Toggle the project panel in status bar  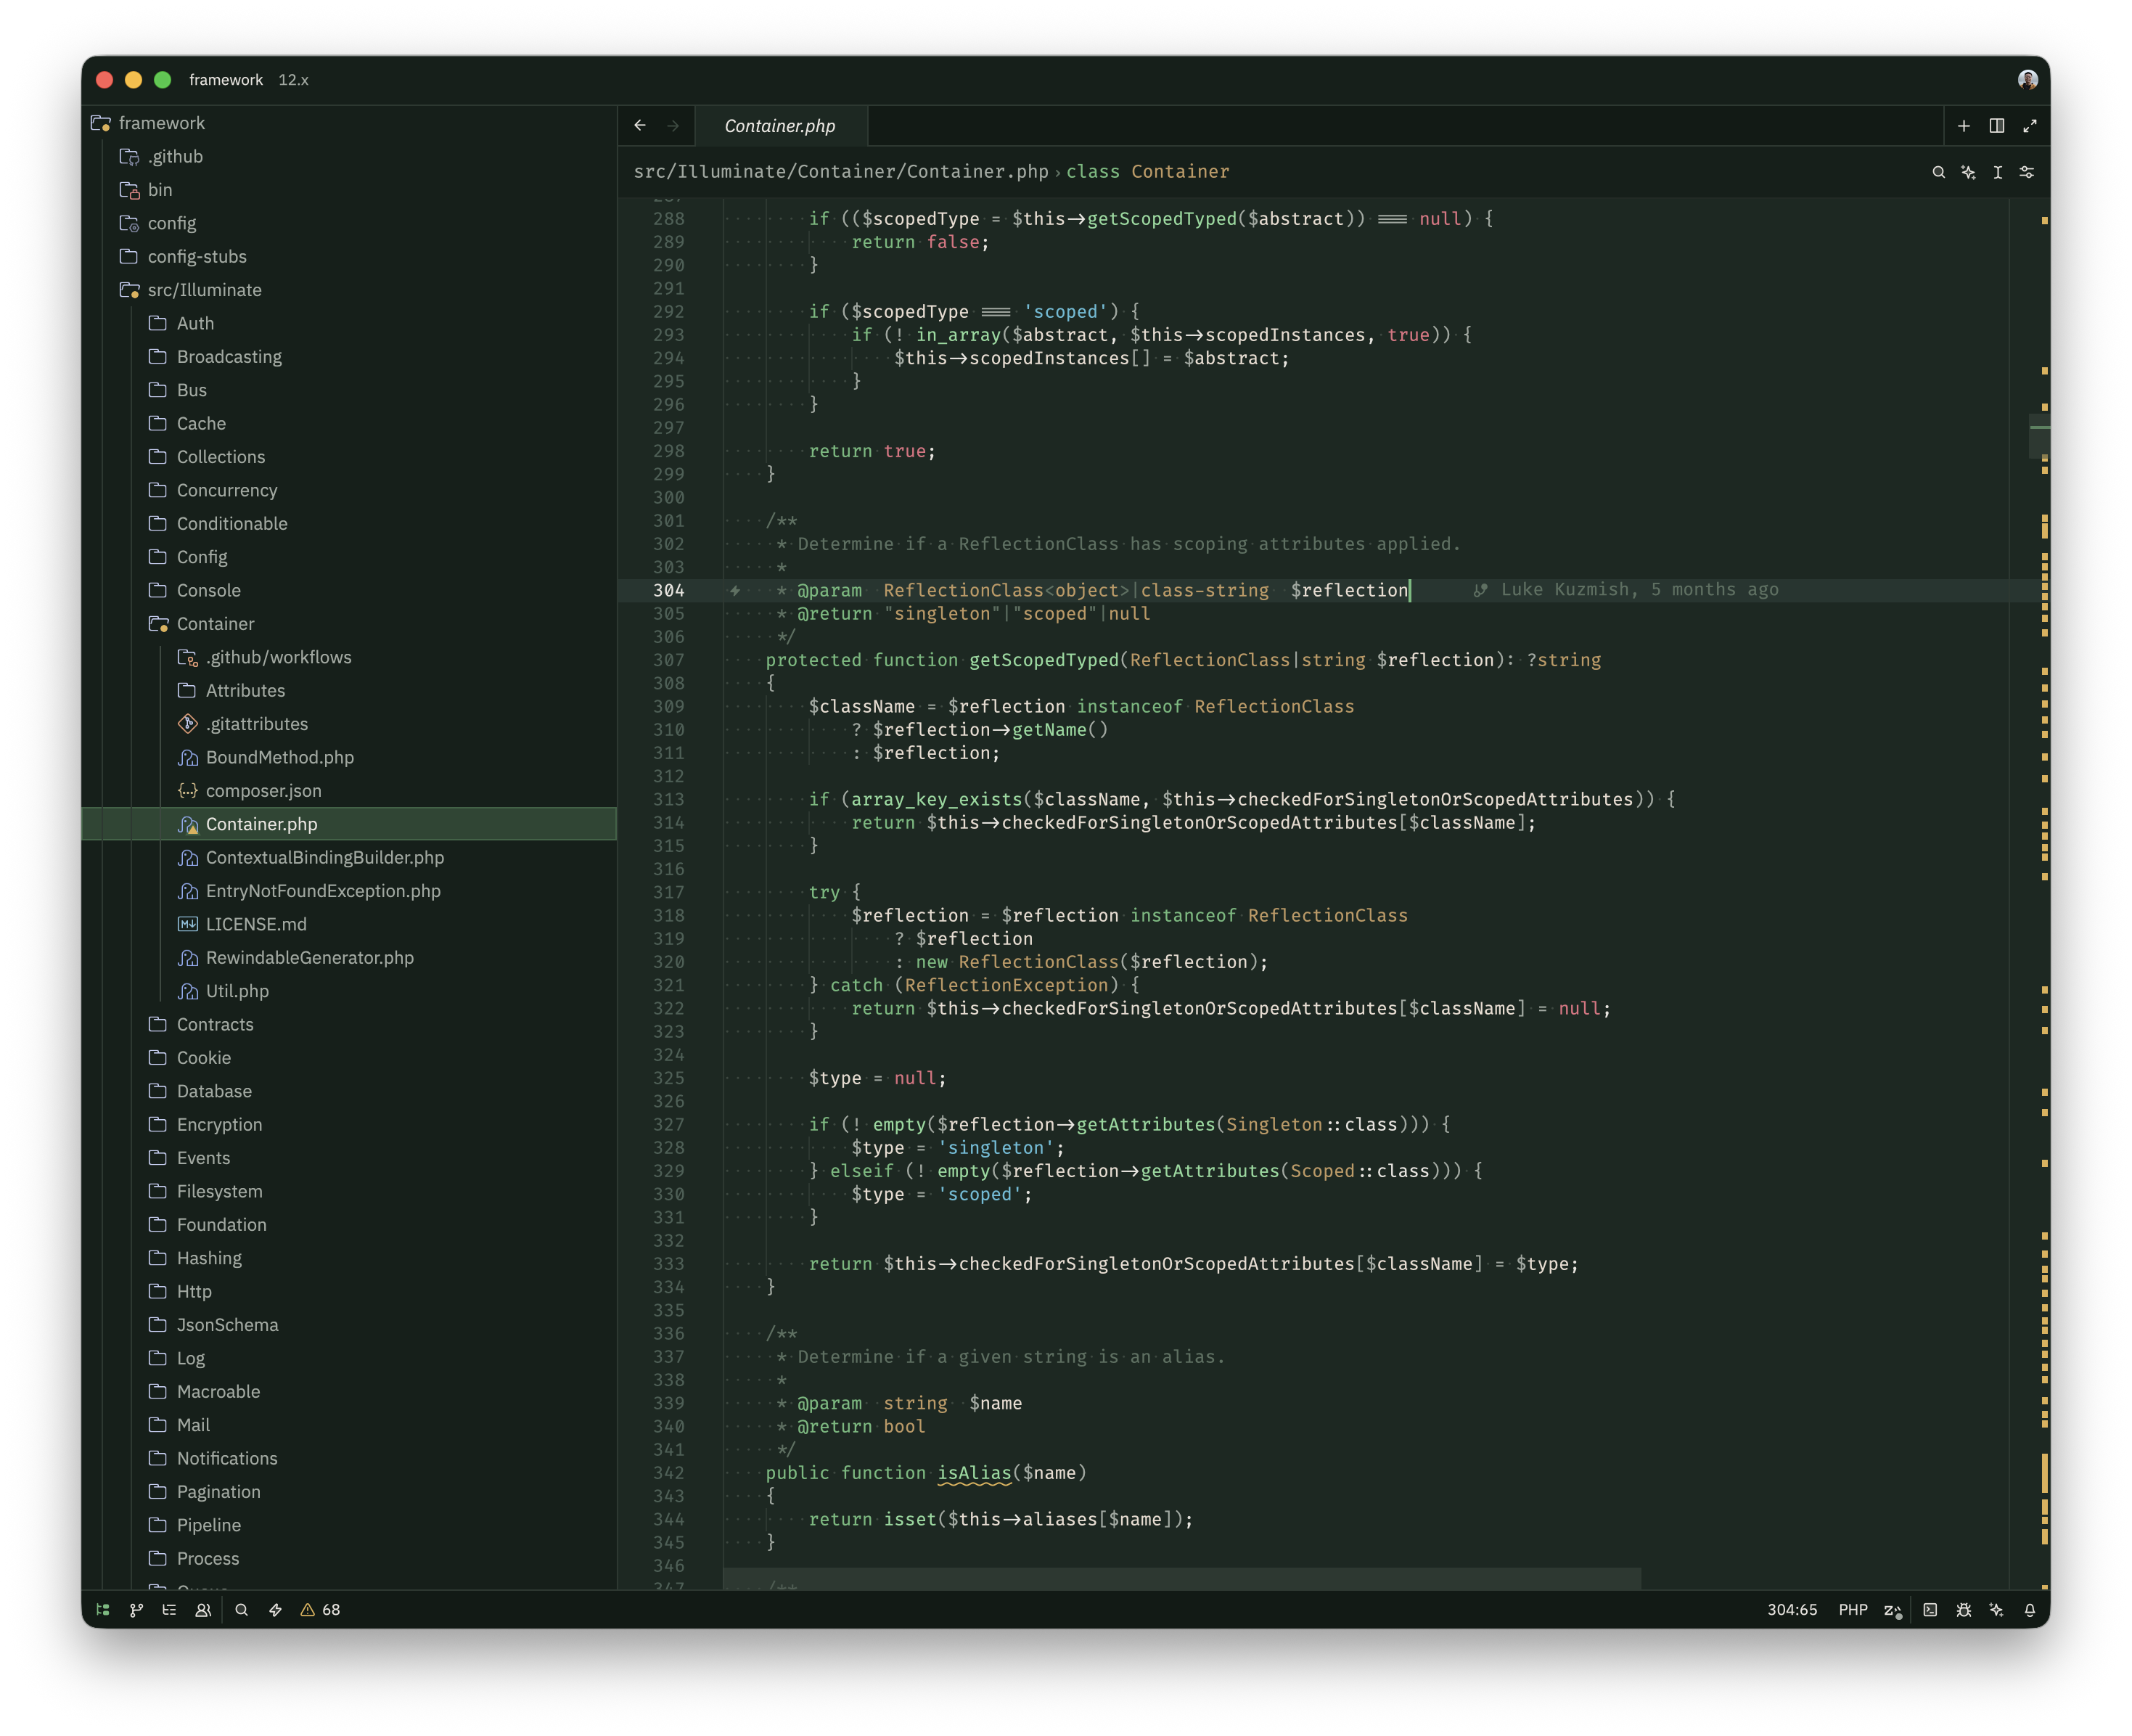click(103, 1610)
